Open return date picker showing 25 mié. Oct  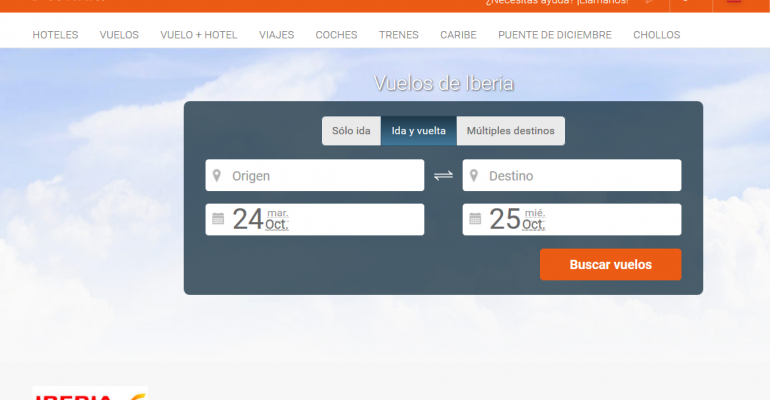(572, 219)
